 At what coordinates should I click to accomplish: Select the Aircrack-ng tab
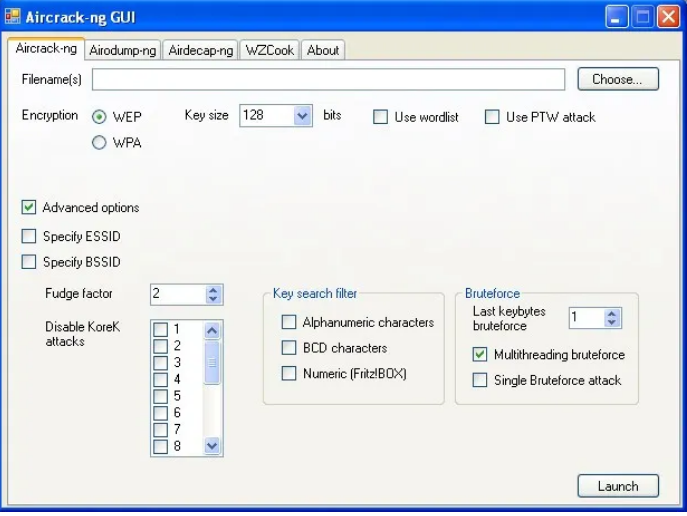[x=46, y=48]
